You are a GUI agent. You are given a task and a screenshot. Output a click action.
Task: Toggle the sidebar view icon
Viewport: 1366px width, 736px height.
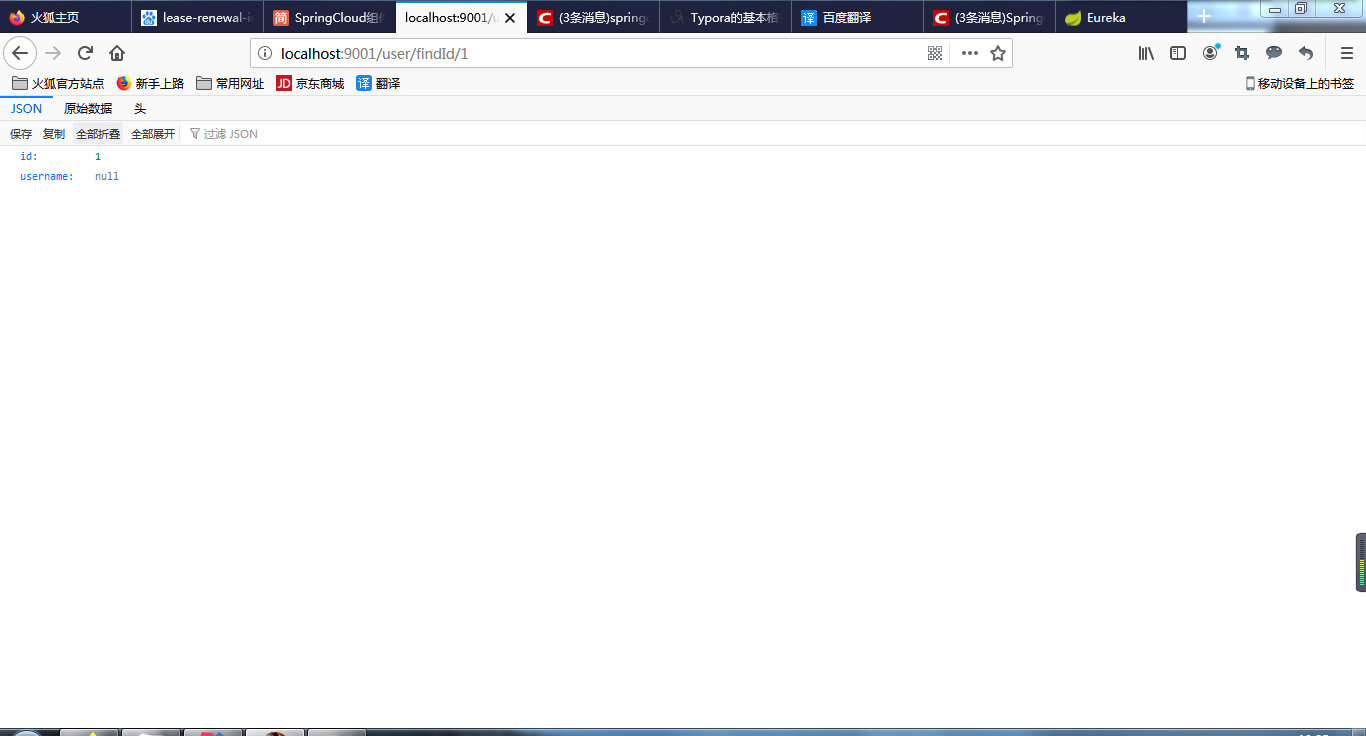[1178, 53]
